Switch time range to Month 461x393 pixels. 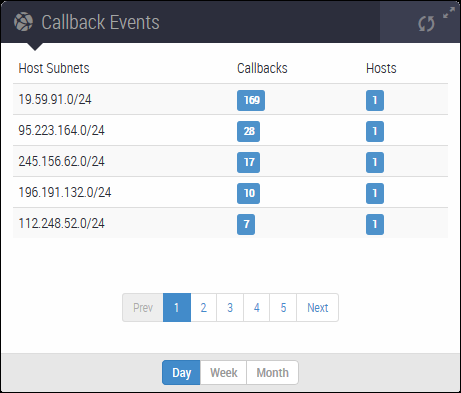pos(272,372)
